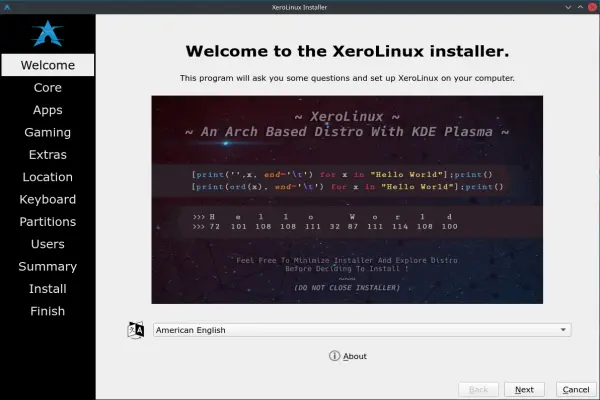Select the Welcome step in sidebar
The height and width of the screenshot is (400, 600).
[48, 65]
